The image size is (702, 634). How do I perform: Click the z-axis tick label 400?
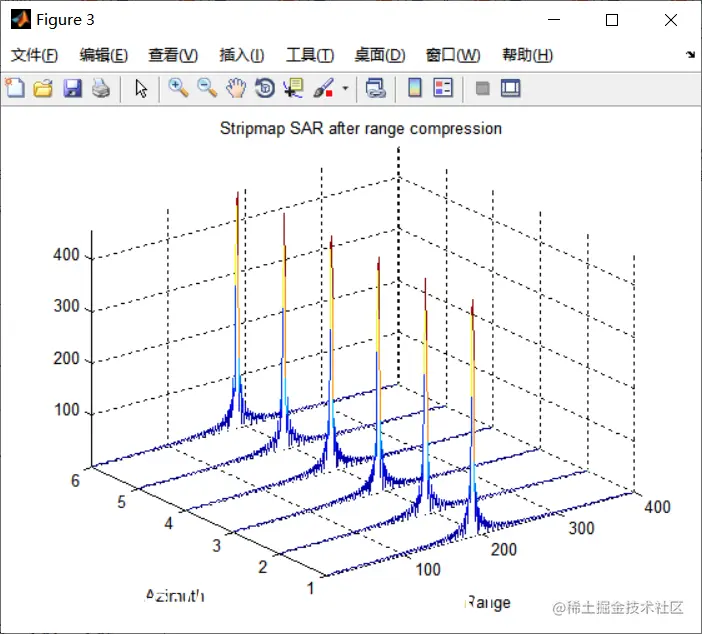[x=66, y=254]
